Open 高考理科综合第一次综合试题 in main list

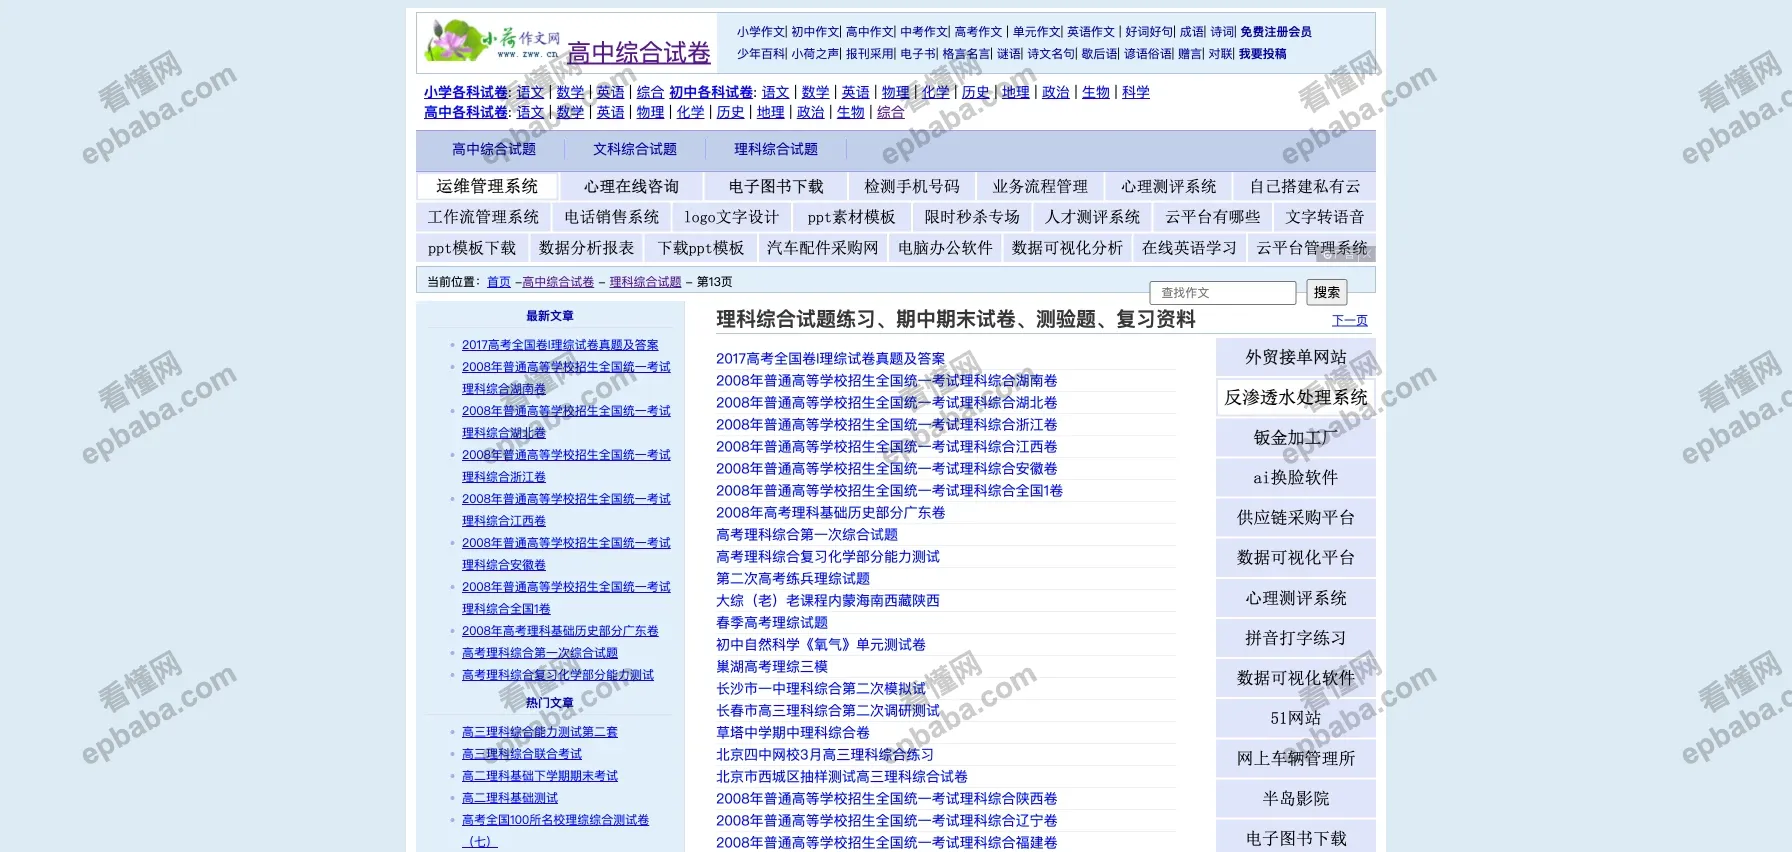(807, 534)
